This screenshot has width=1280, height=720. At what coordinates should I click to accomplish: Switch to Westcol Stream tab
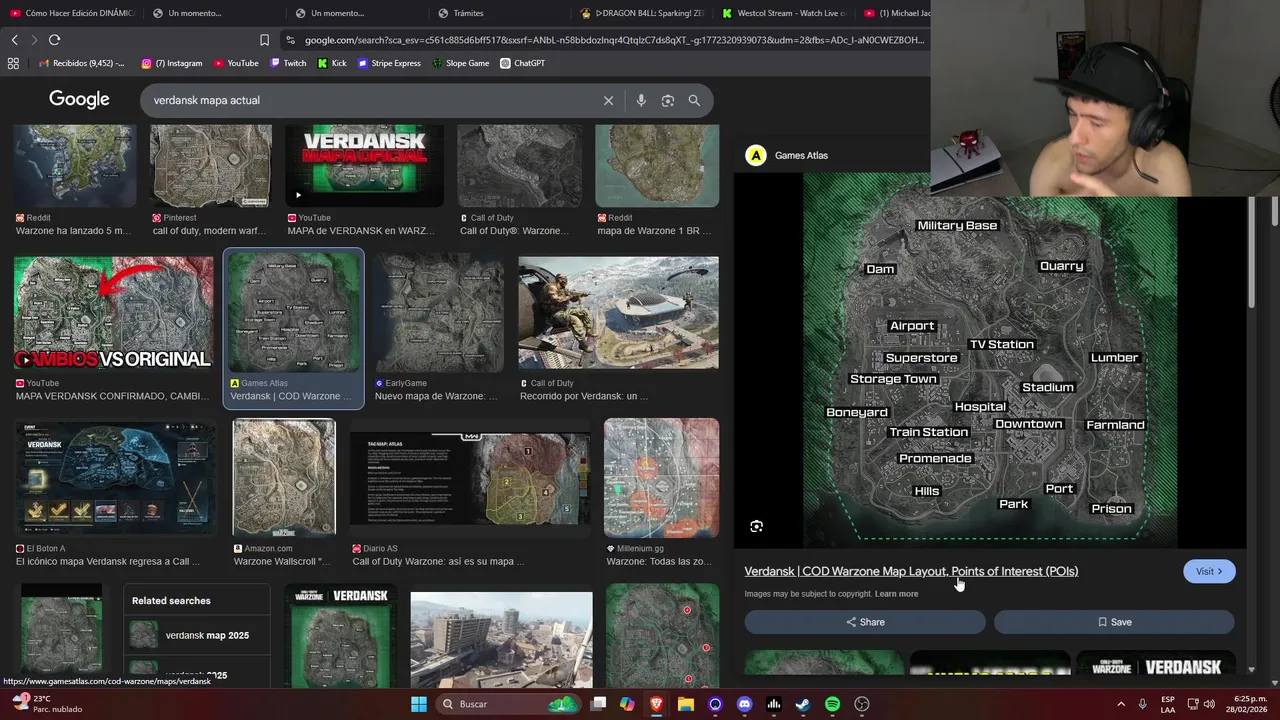pos(785,13)
